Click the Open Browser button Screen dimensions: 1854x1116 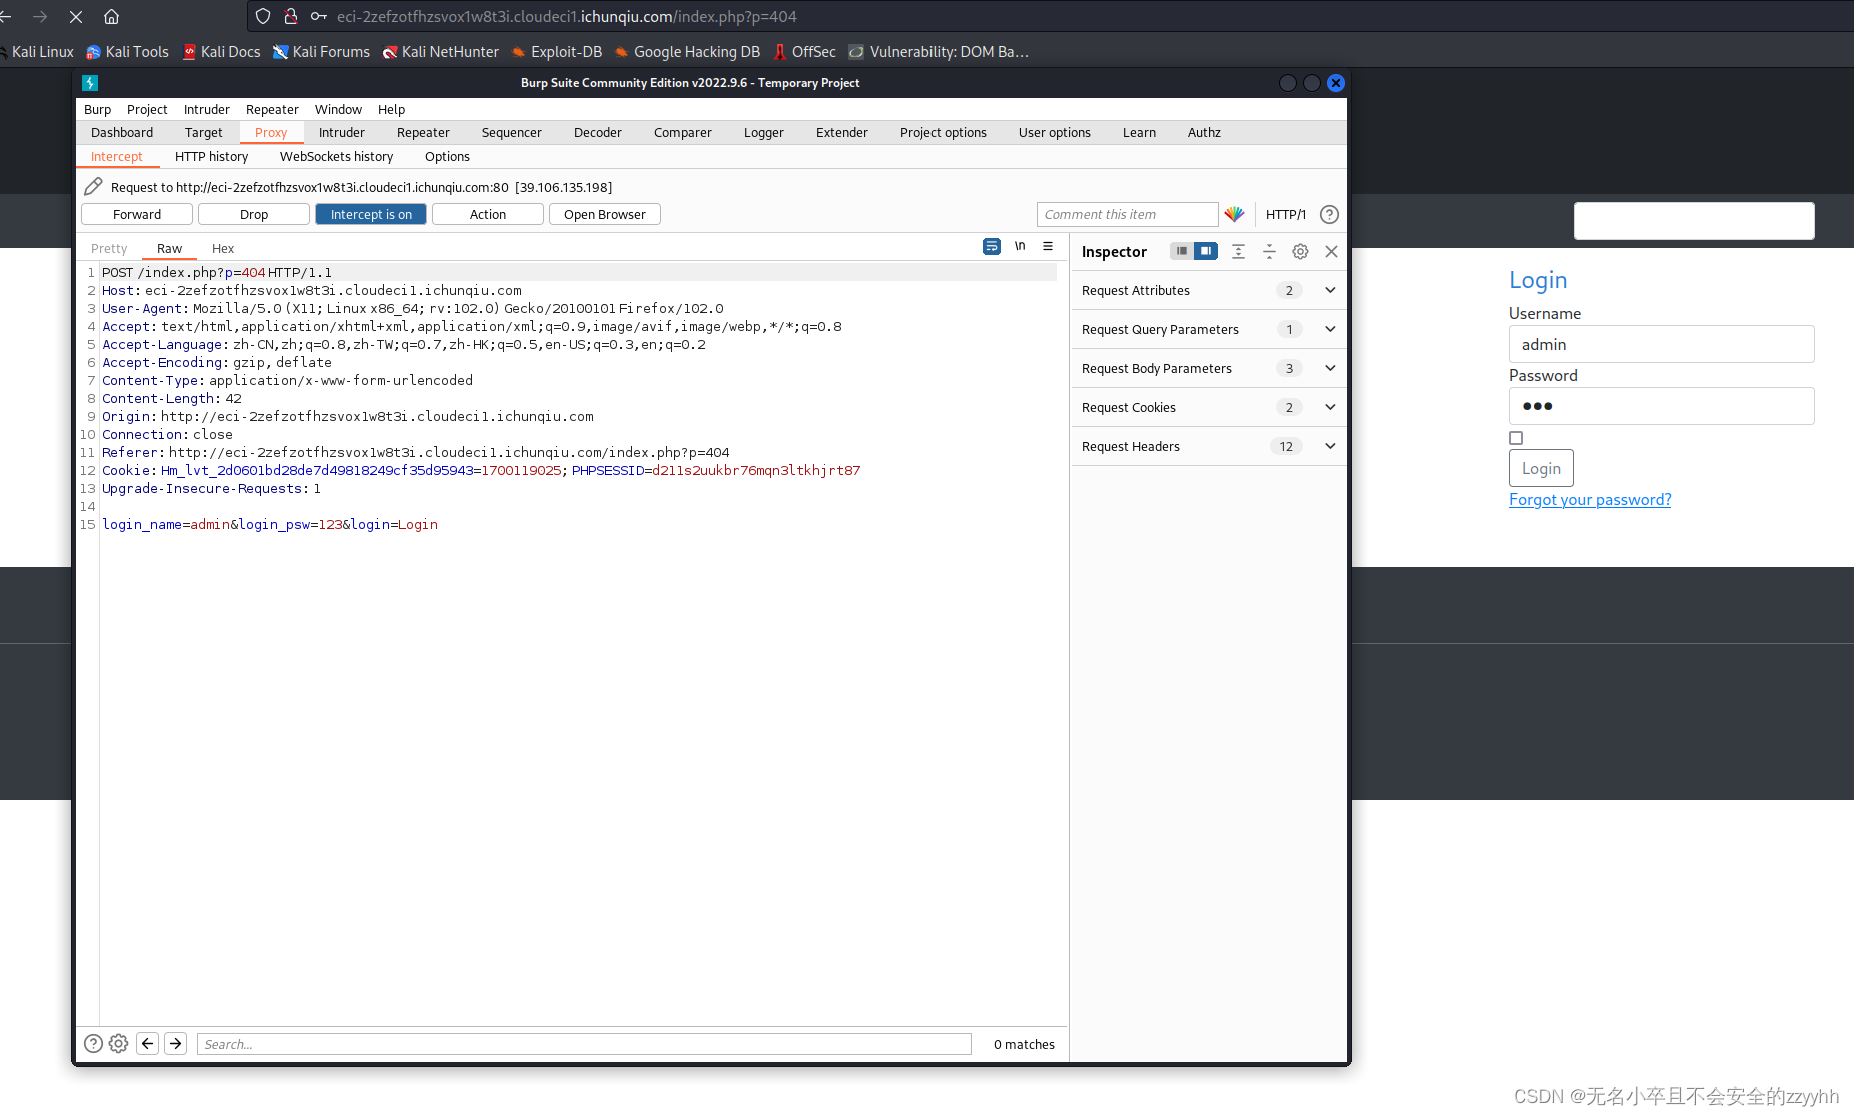click(605, 214)
